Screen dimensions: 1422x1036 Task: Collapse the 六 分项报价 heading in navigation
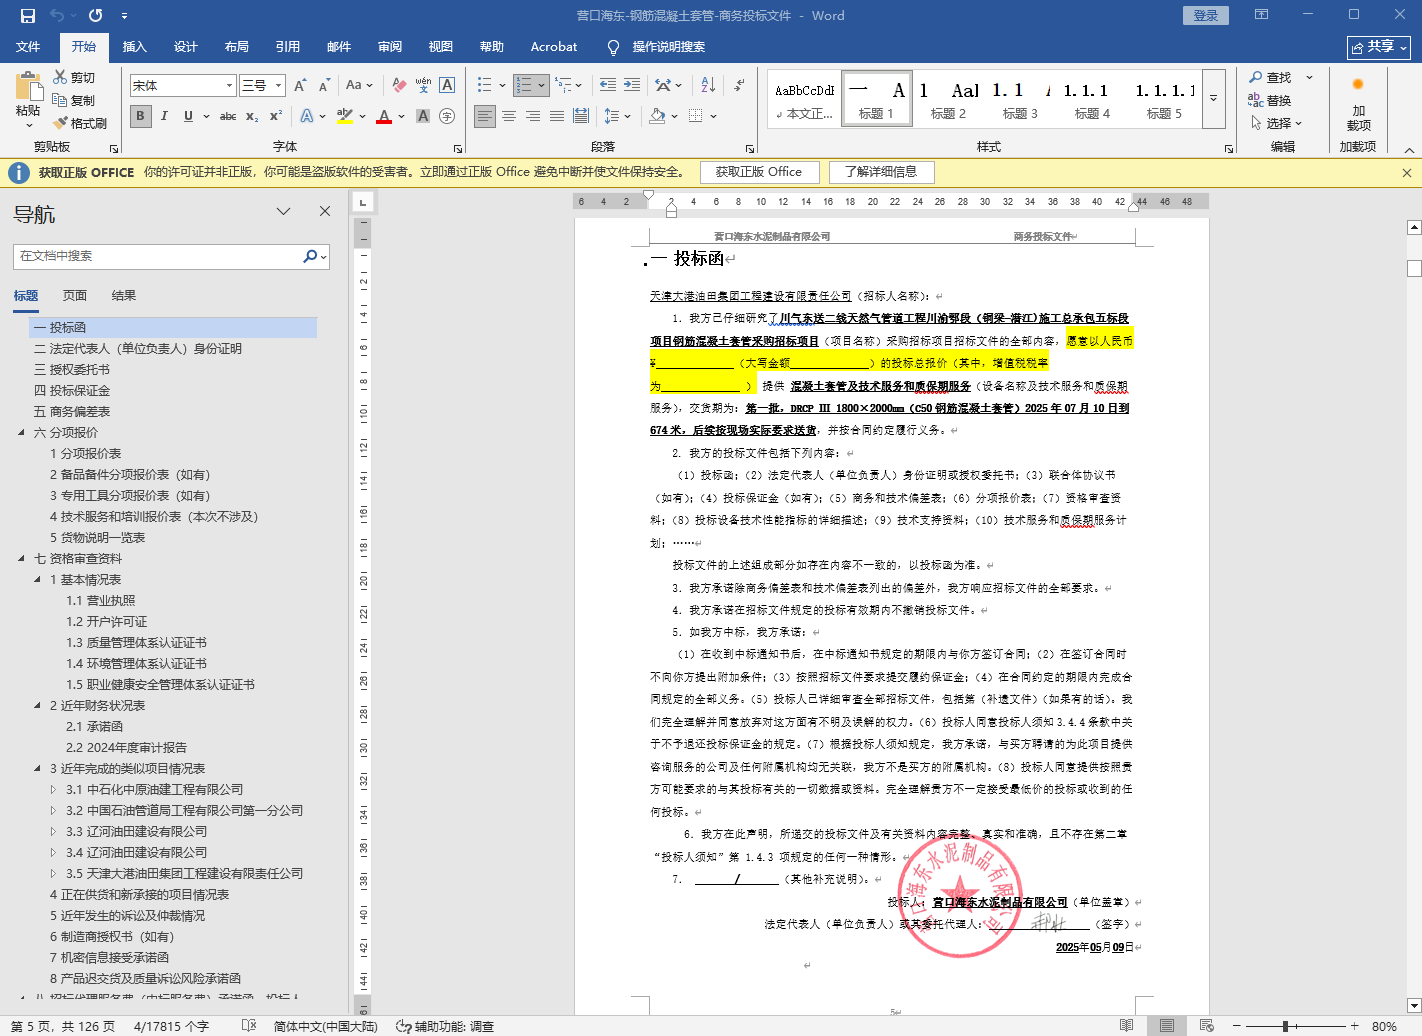click(x=21, y=433)
